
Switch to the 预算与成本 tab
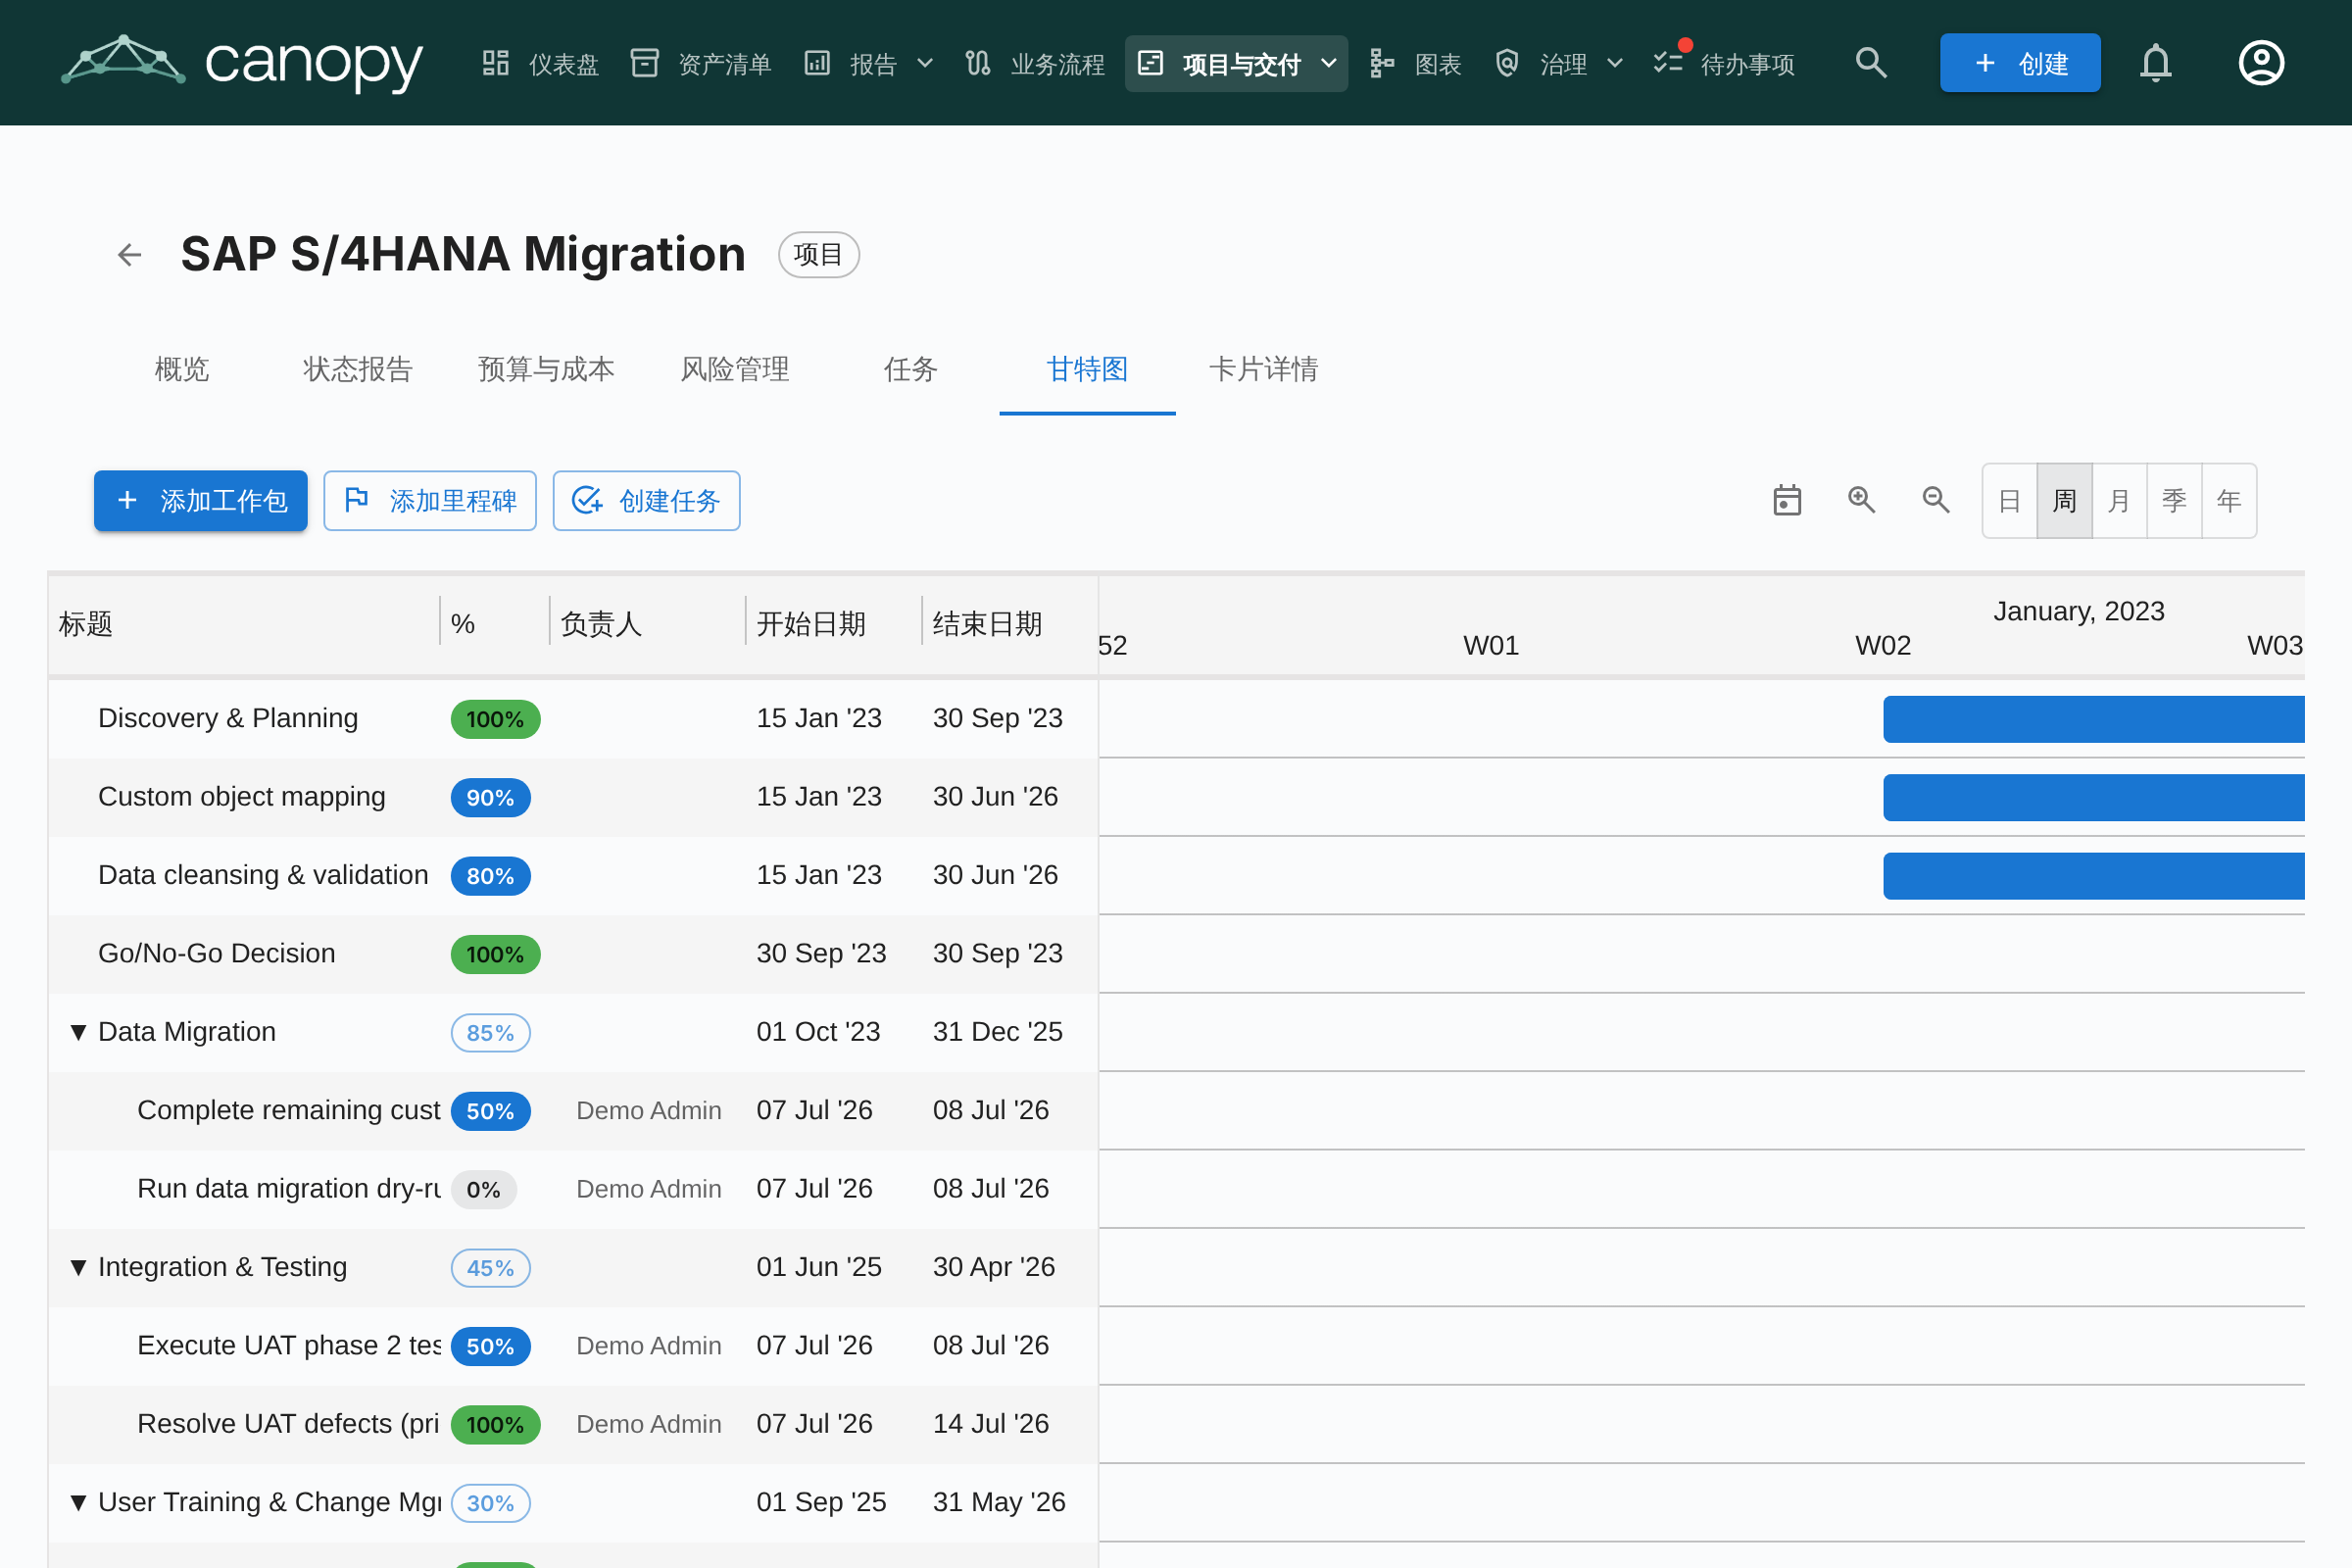pos(546,369)
